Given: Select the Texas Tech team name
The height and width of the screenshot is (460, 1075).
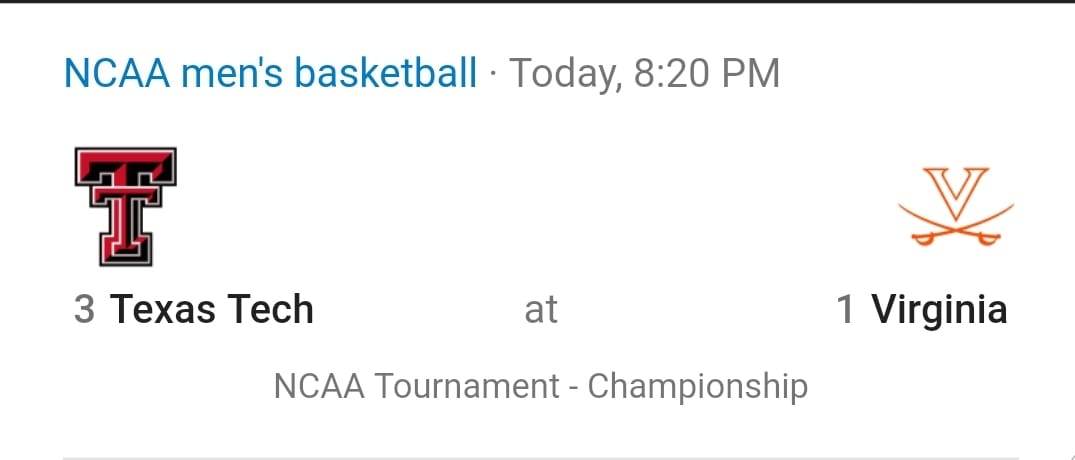Looking at the screenshot, I should click(x=211, y=309).
